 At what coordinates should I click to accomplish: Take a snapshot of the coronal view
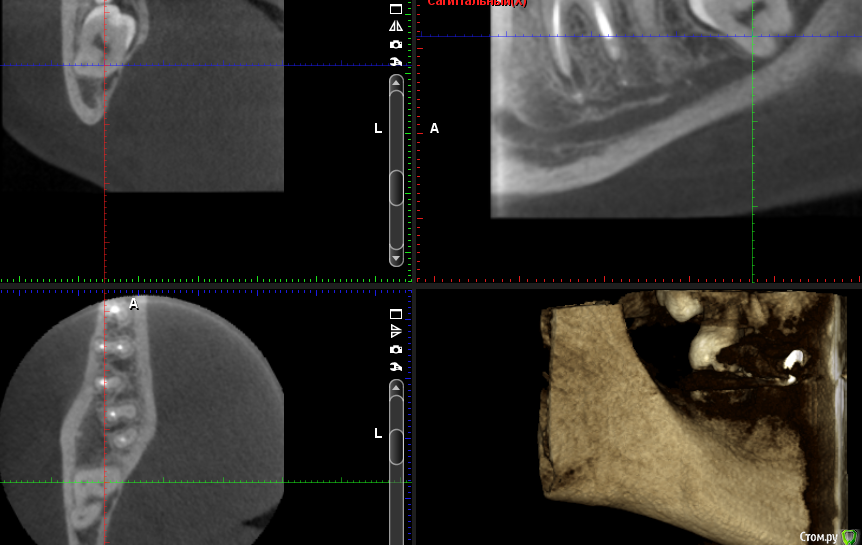coord(396,44)
